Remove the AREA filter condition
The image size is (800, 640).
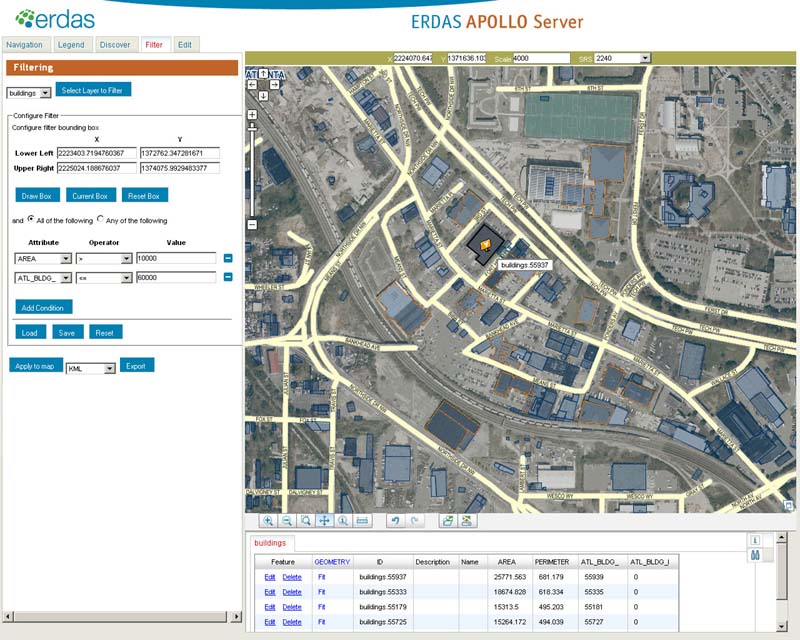(x=227, y=258)
